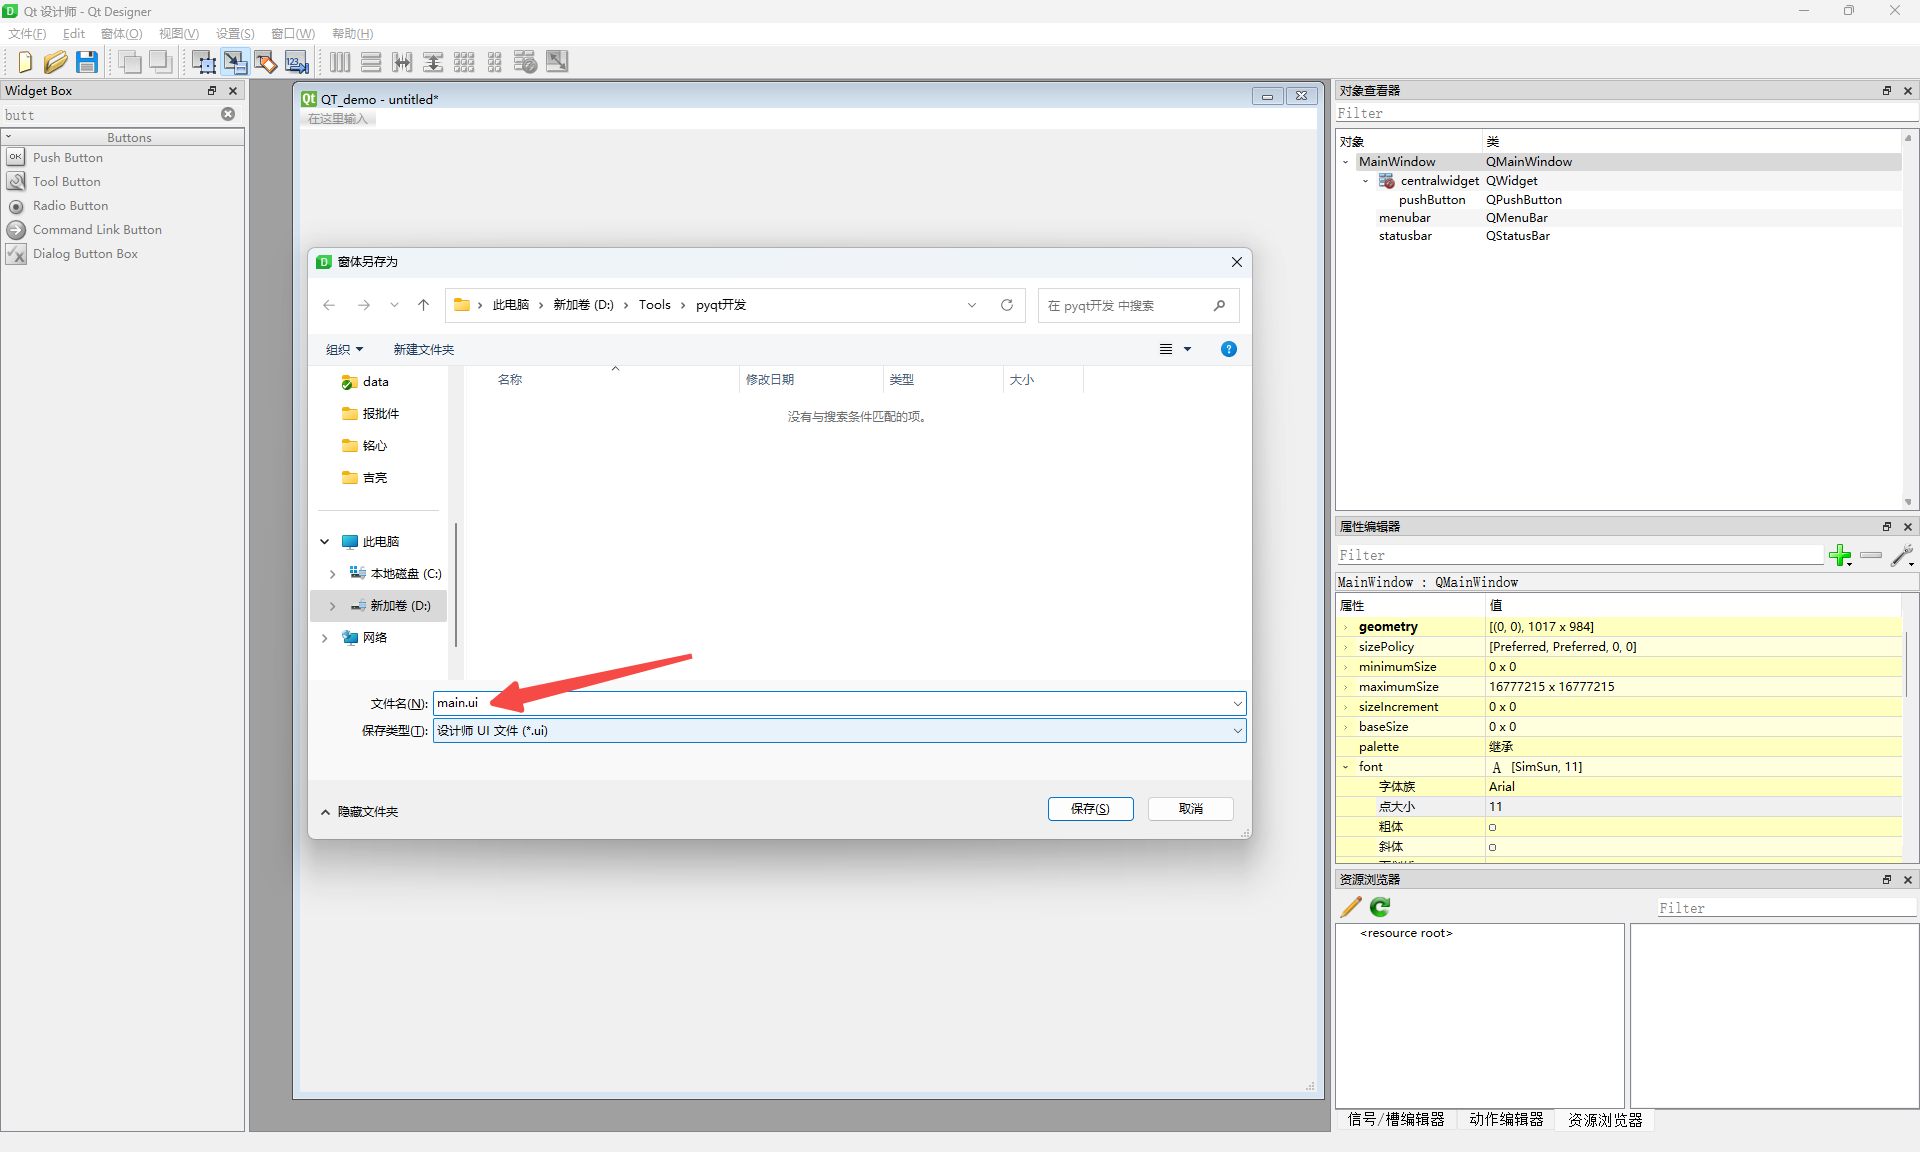The height and width of the screenshot is (1152, 1920).
Task: Select the Edit Tab Order icon
Action: point(297,62)
